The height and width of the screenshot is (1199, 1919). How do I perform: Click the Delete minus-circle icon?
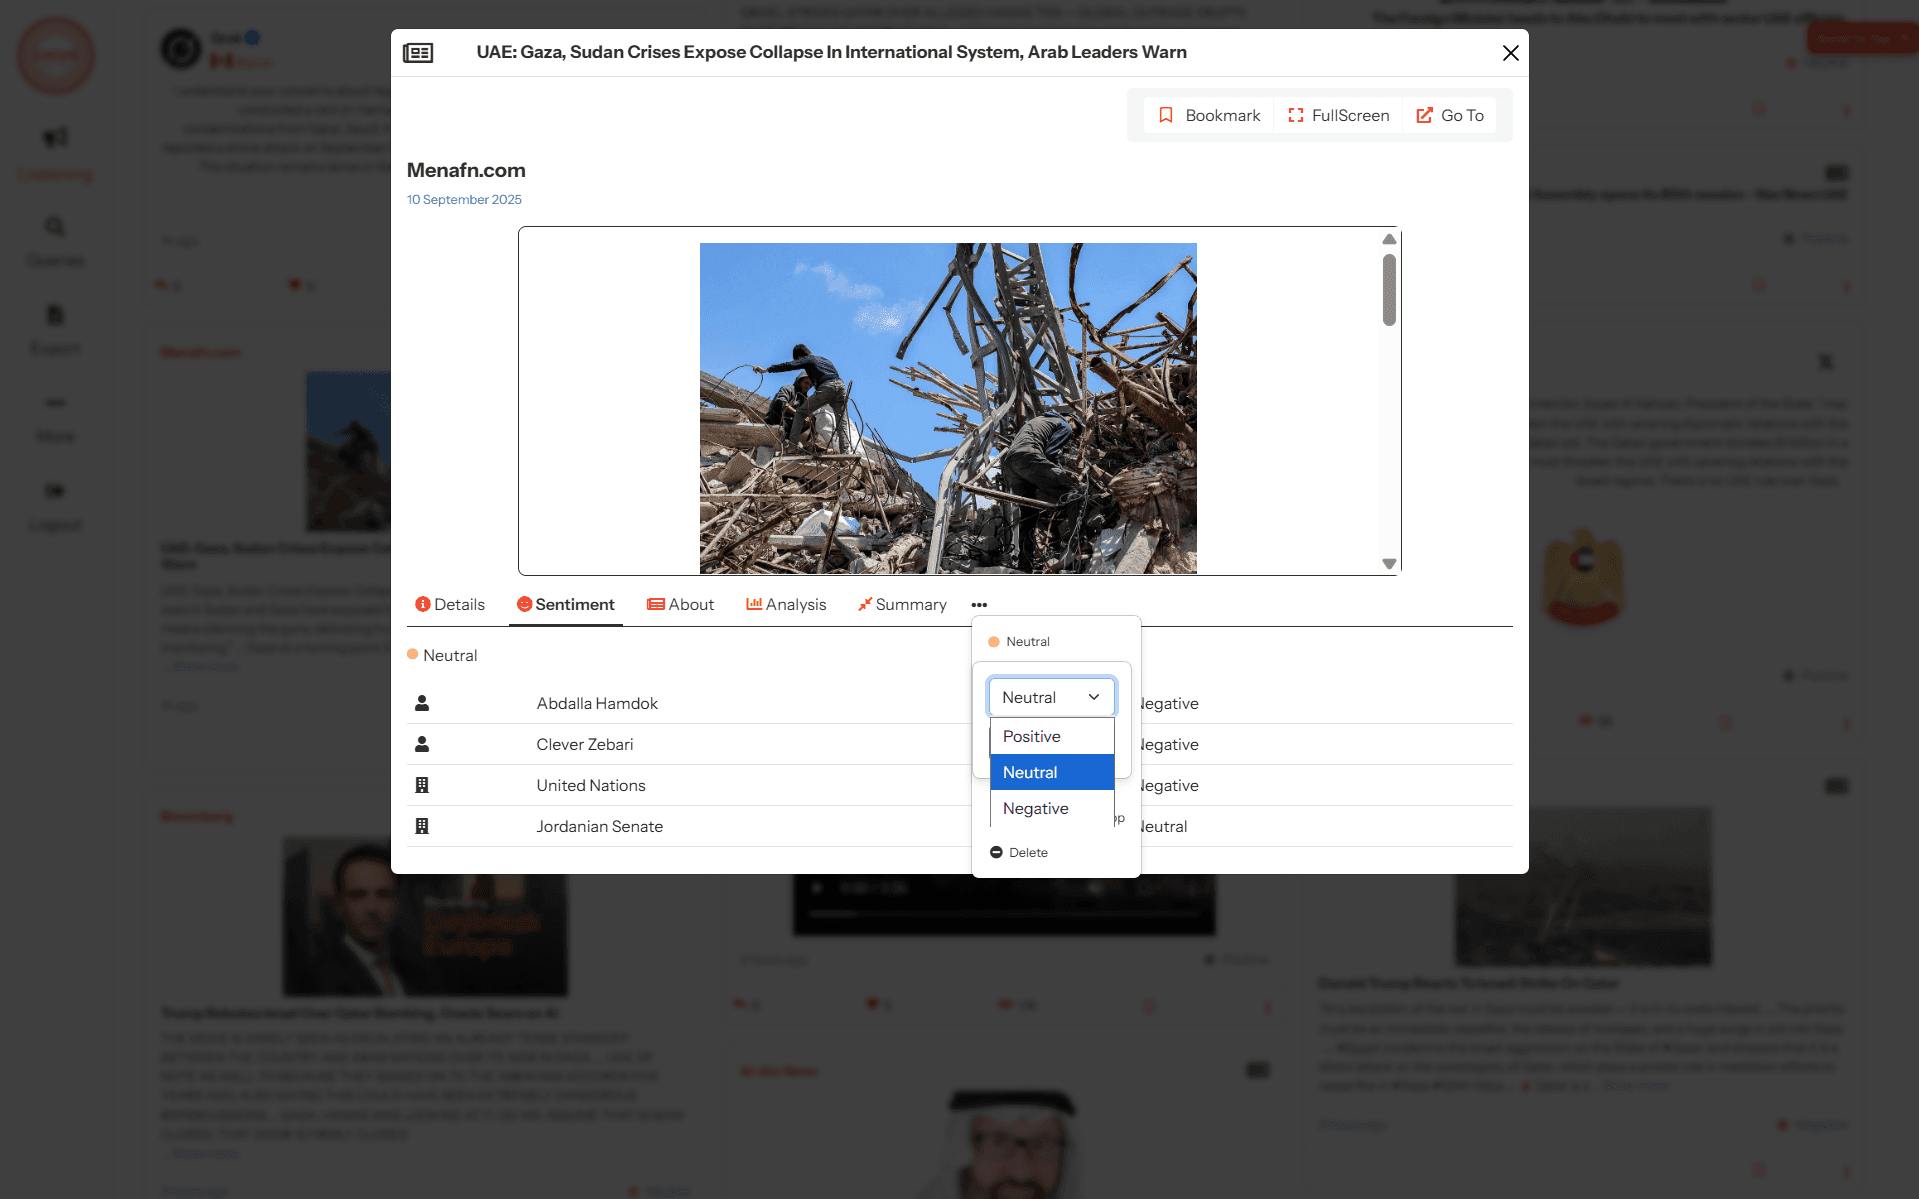996,853
